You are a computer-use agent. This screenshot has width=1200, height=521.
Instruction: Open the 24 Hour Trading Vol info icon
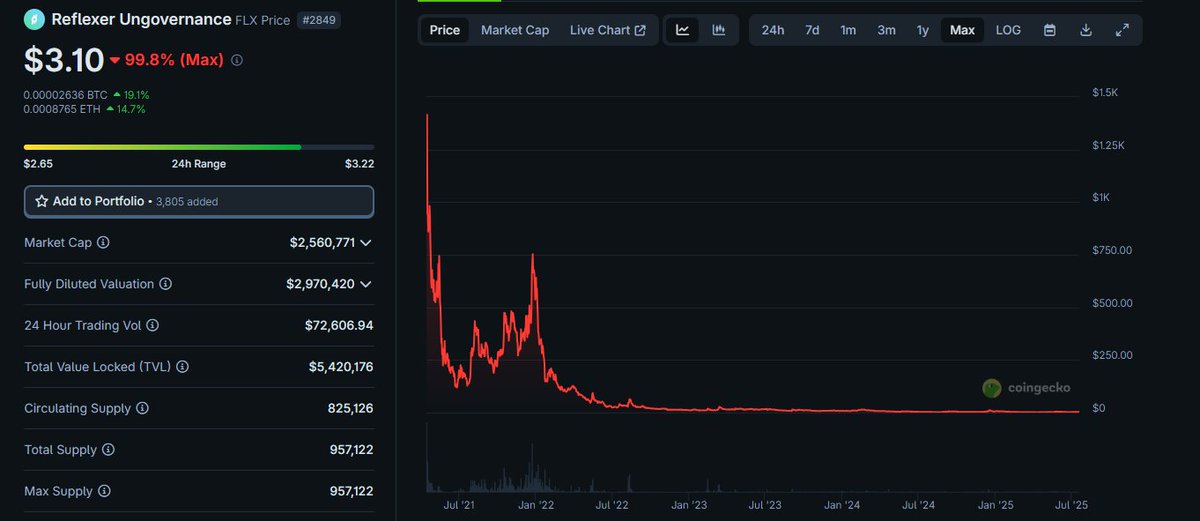point(152,325)
